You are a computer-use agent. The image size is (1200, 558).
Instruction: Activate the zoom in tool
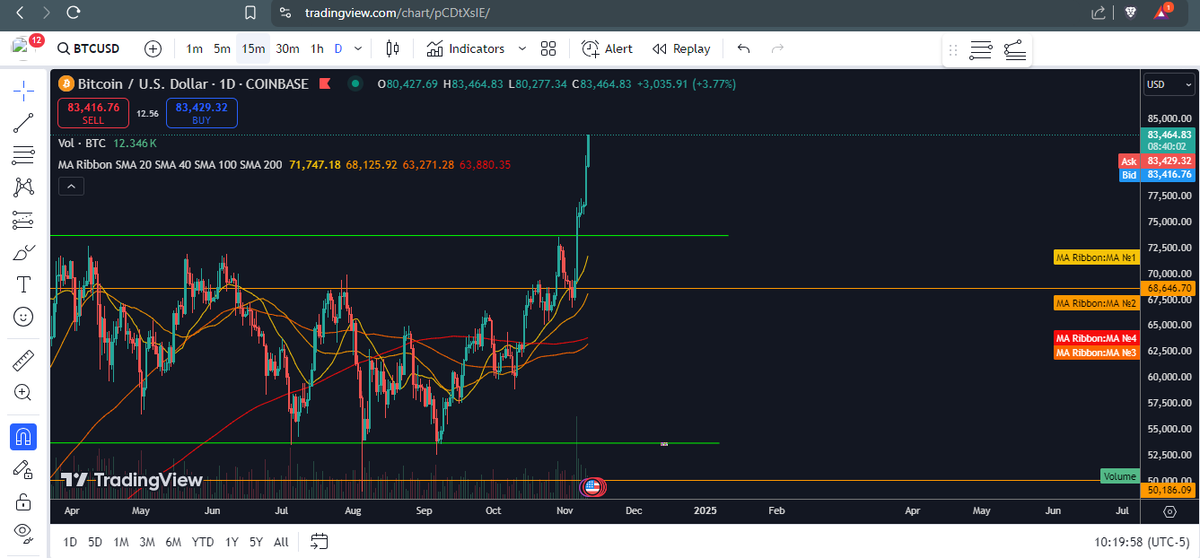(x=24, y=392)
